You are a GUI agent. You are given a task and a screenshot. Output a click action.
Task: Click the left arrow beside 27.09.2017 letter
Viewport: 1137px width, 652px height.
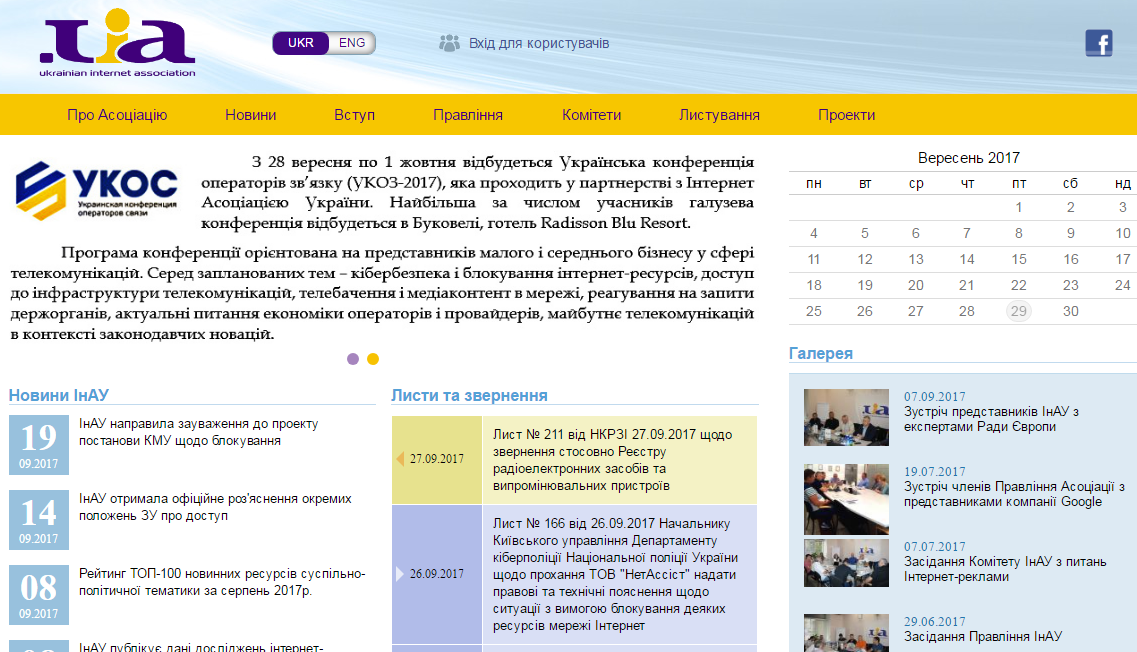[400, 459]
